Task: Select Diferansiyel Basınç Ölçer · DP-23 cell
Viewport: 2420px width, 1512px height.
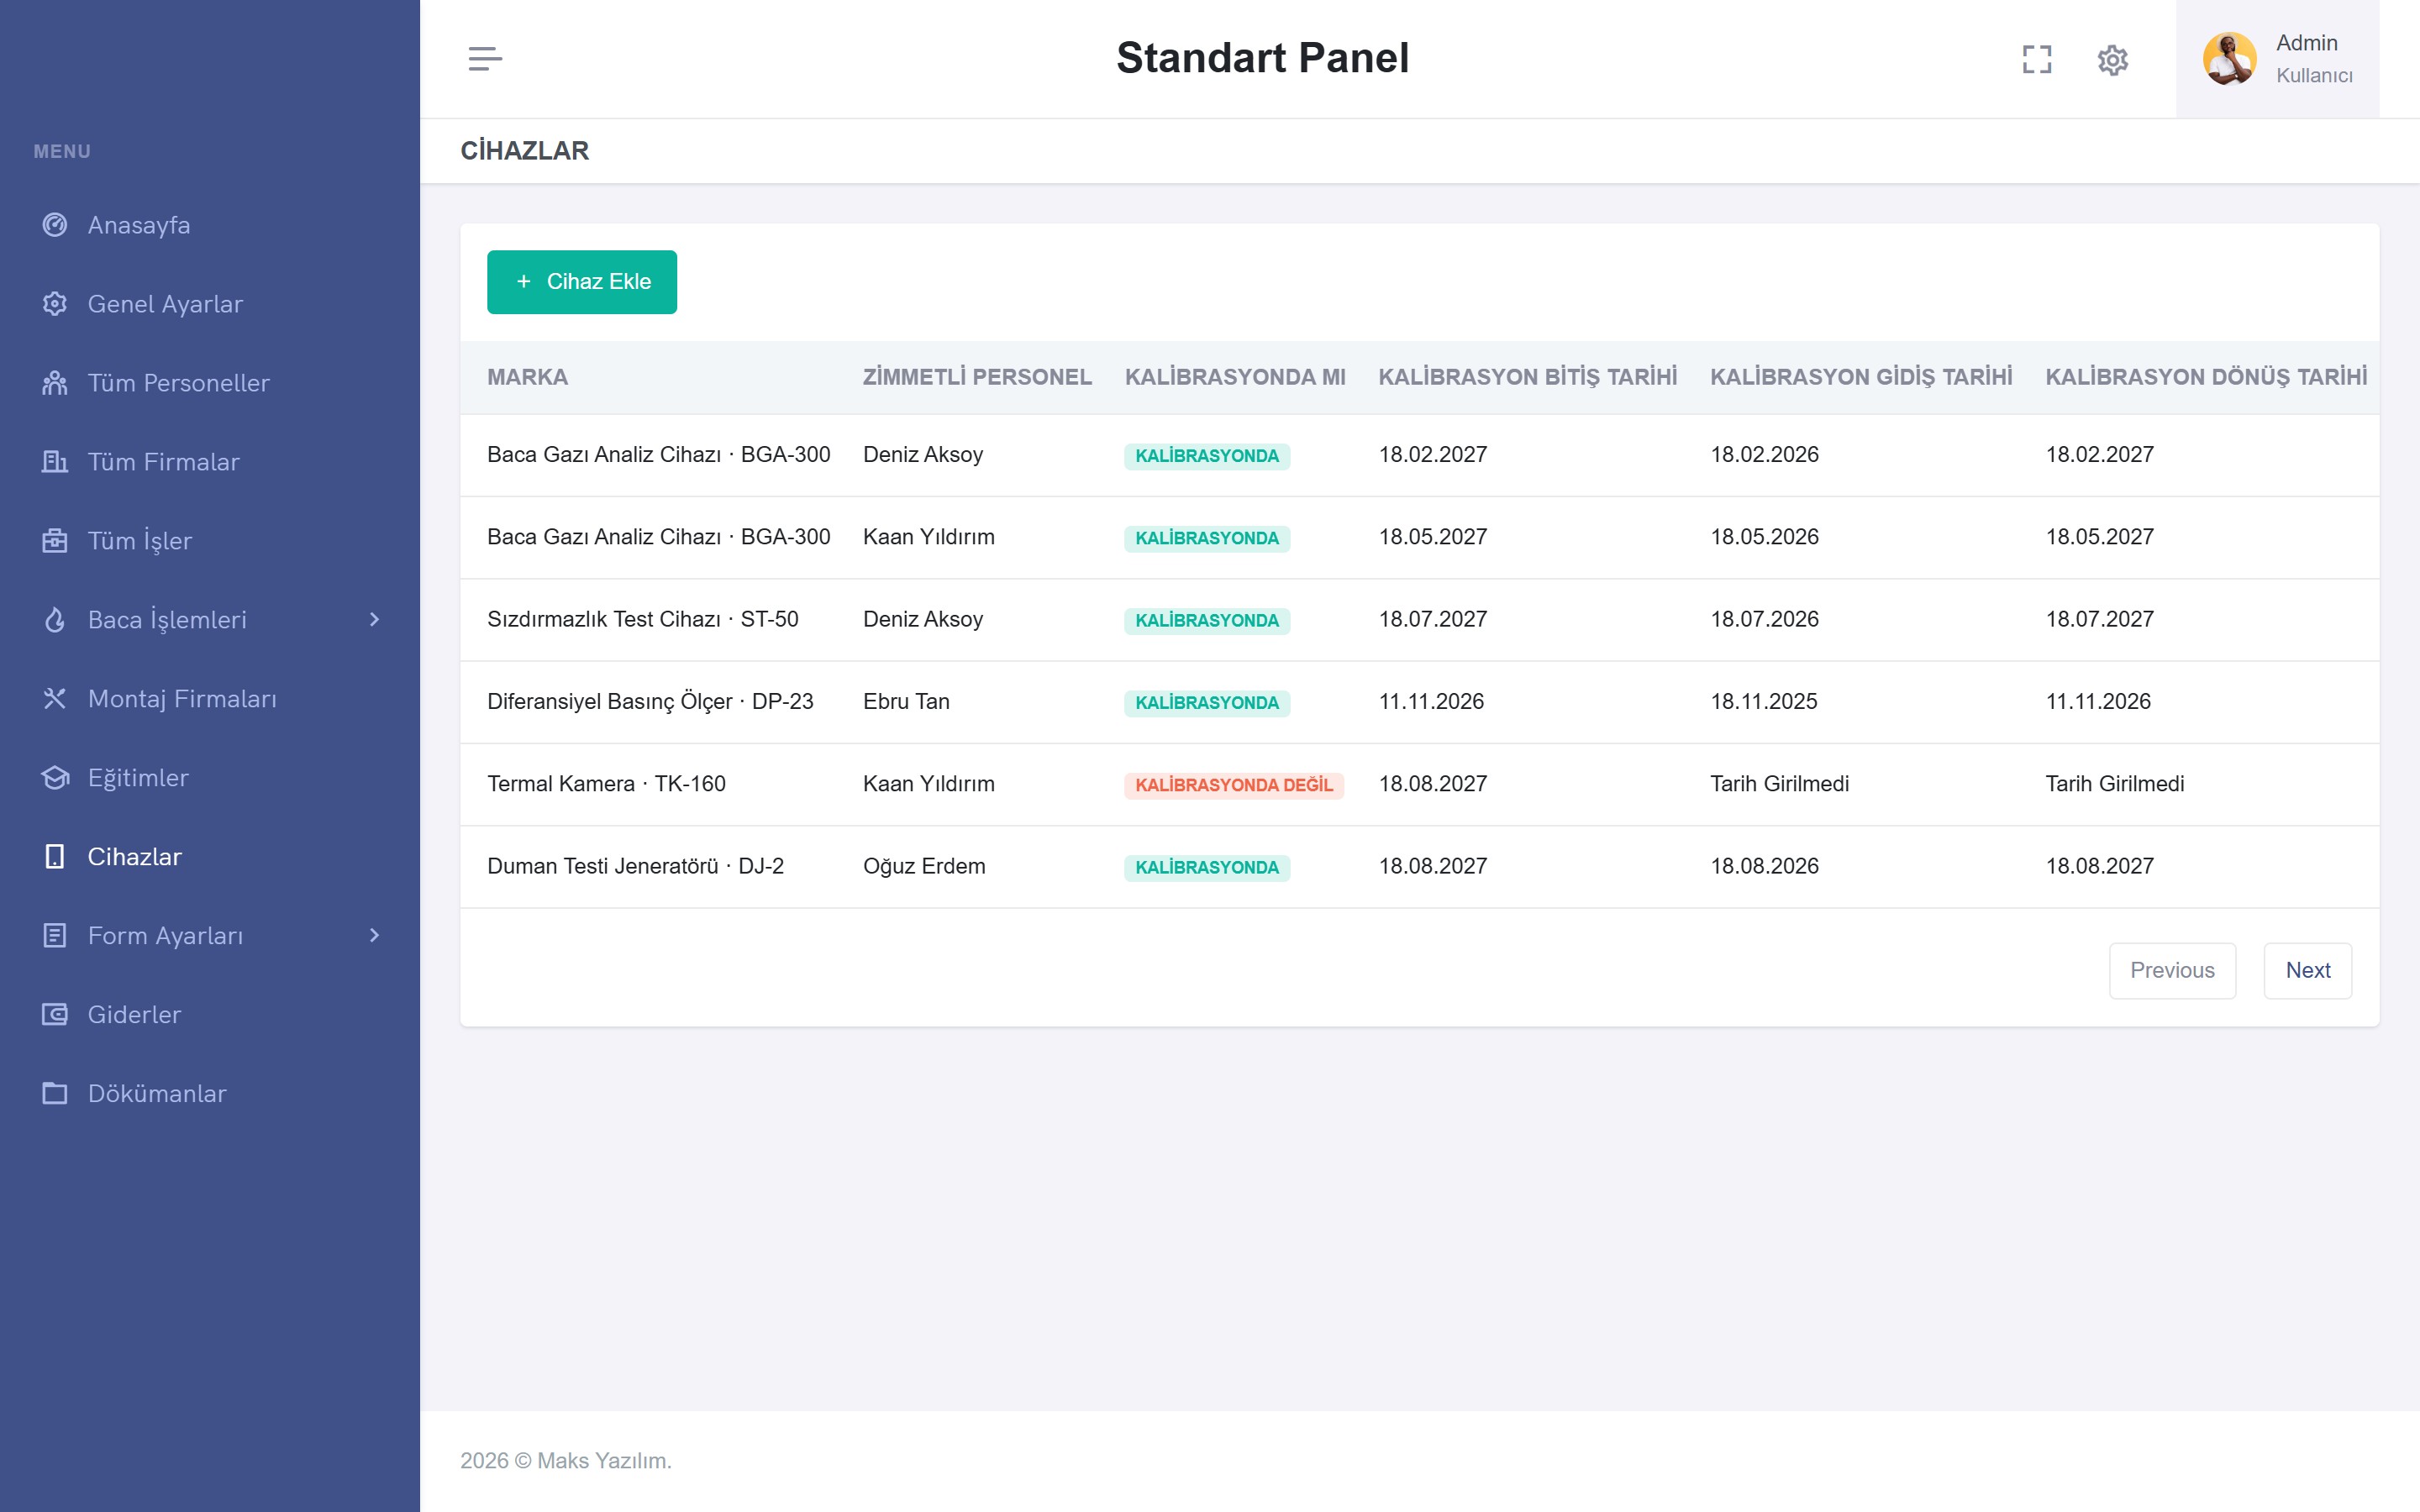Action: 650,702
